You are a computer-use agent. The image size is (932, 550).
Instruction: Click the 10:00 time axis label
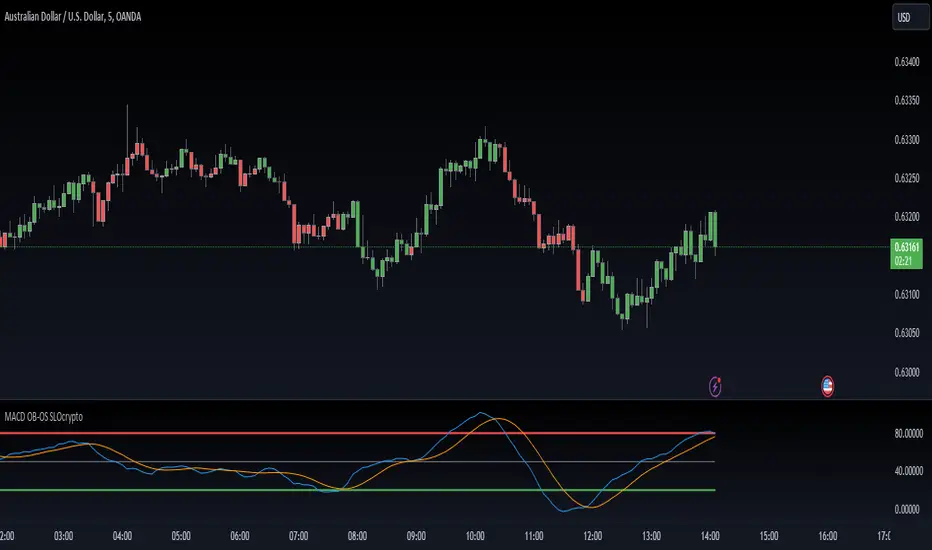pos(475,536)
